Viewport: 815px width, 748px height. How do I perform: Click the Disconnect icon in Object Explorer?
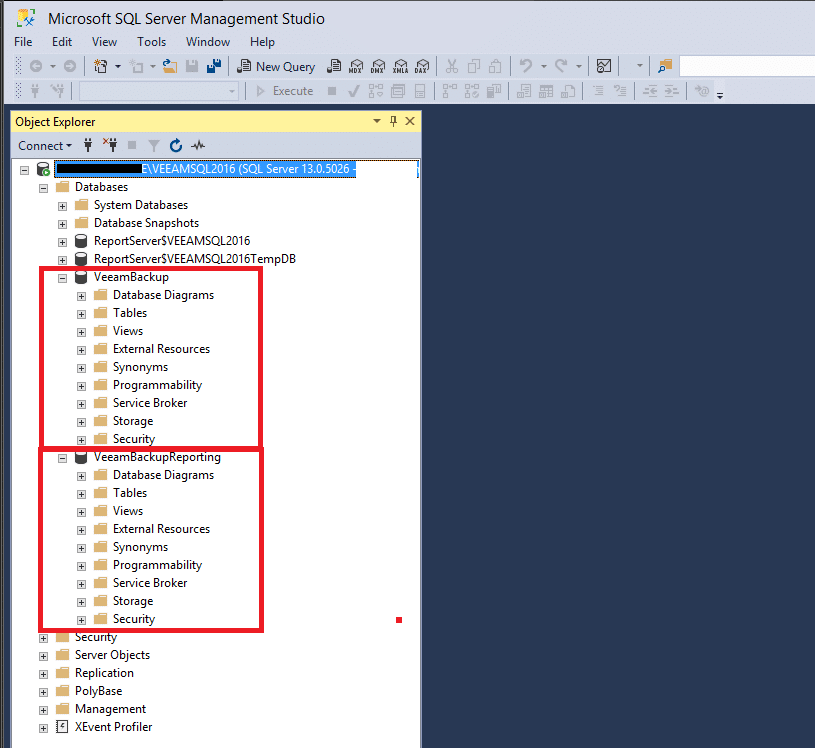click(110, 145)
